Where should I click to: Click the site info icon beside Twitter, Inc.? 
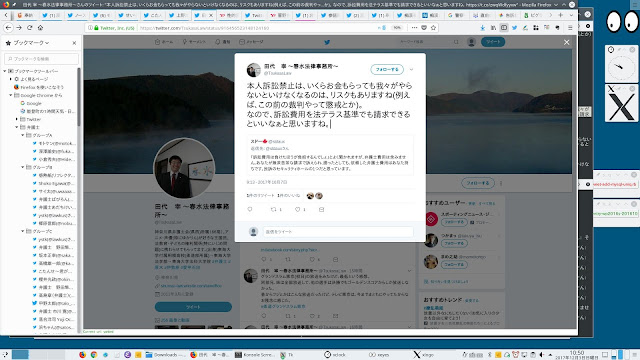[x=90, y=28]
